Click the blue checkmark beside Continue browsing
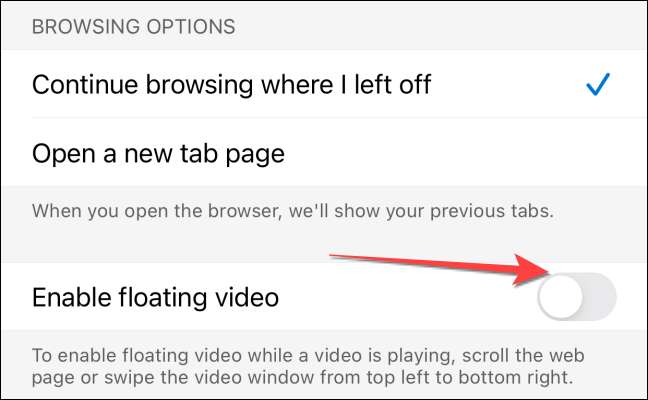The width and height of the screenshot is (648, 400). point(598,84)
